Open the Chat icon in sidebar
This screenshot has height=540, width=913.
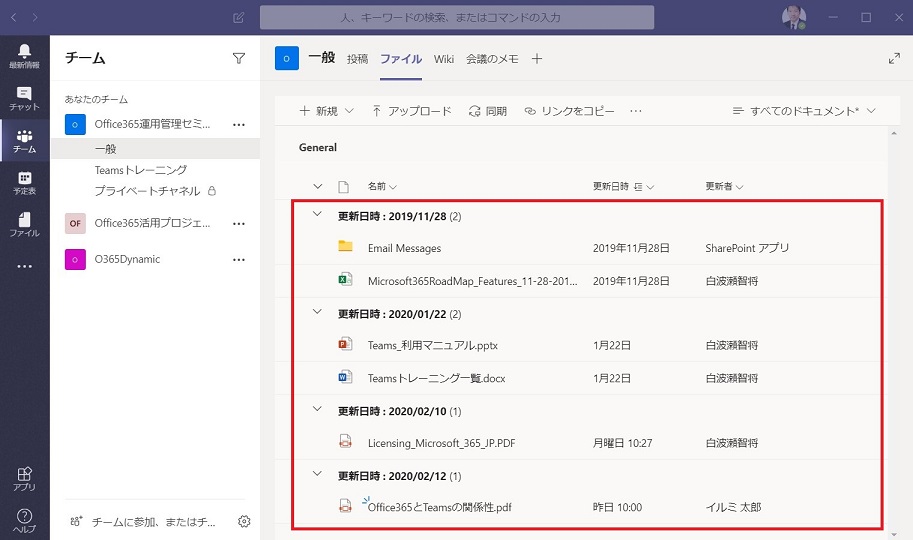pos(24,99)
